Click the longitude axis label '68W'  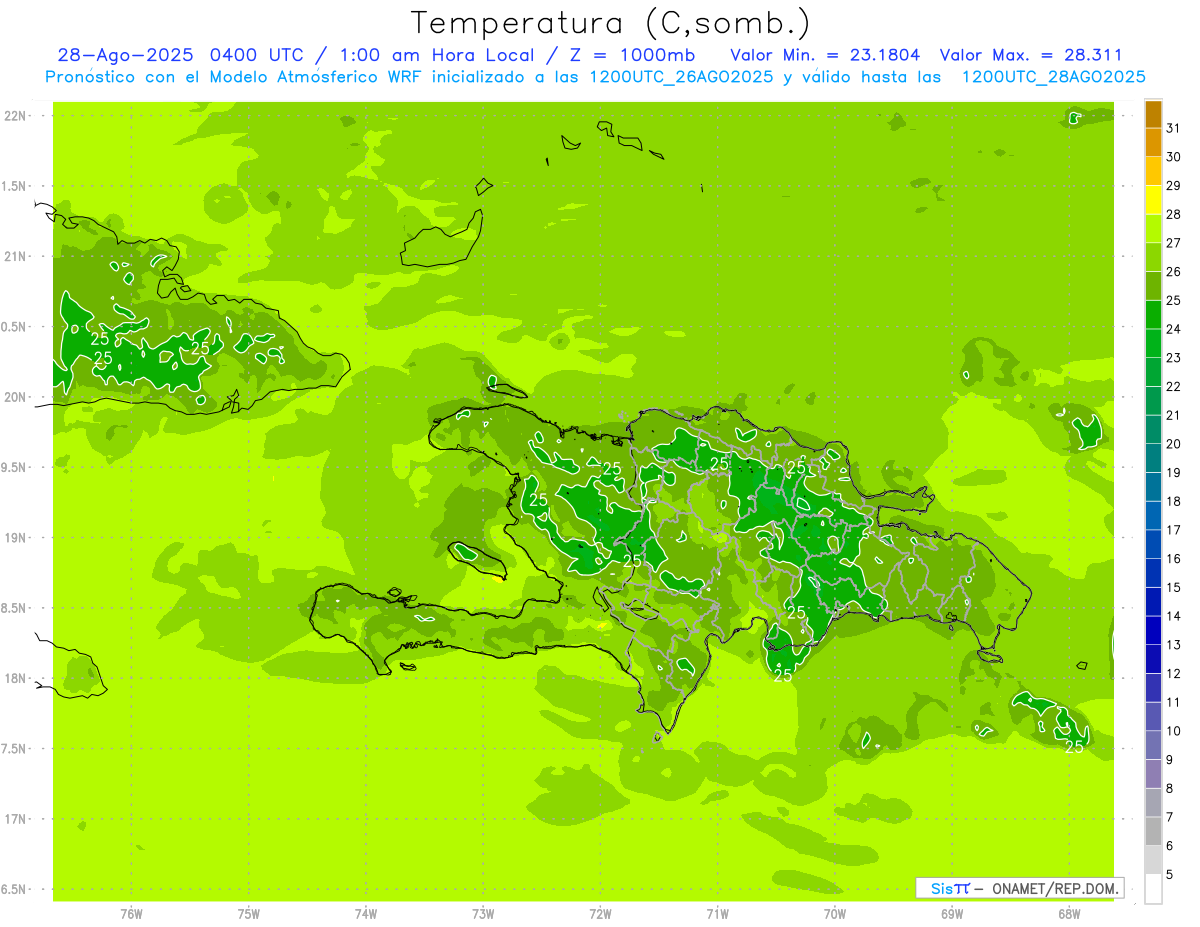tap(1069, 914)
